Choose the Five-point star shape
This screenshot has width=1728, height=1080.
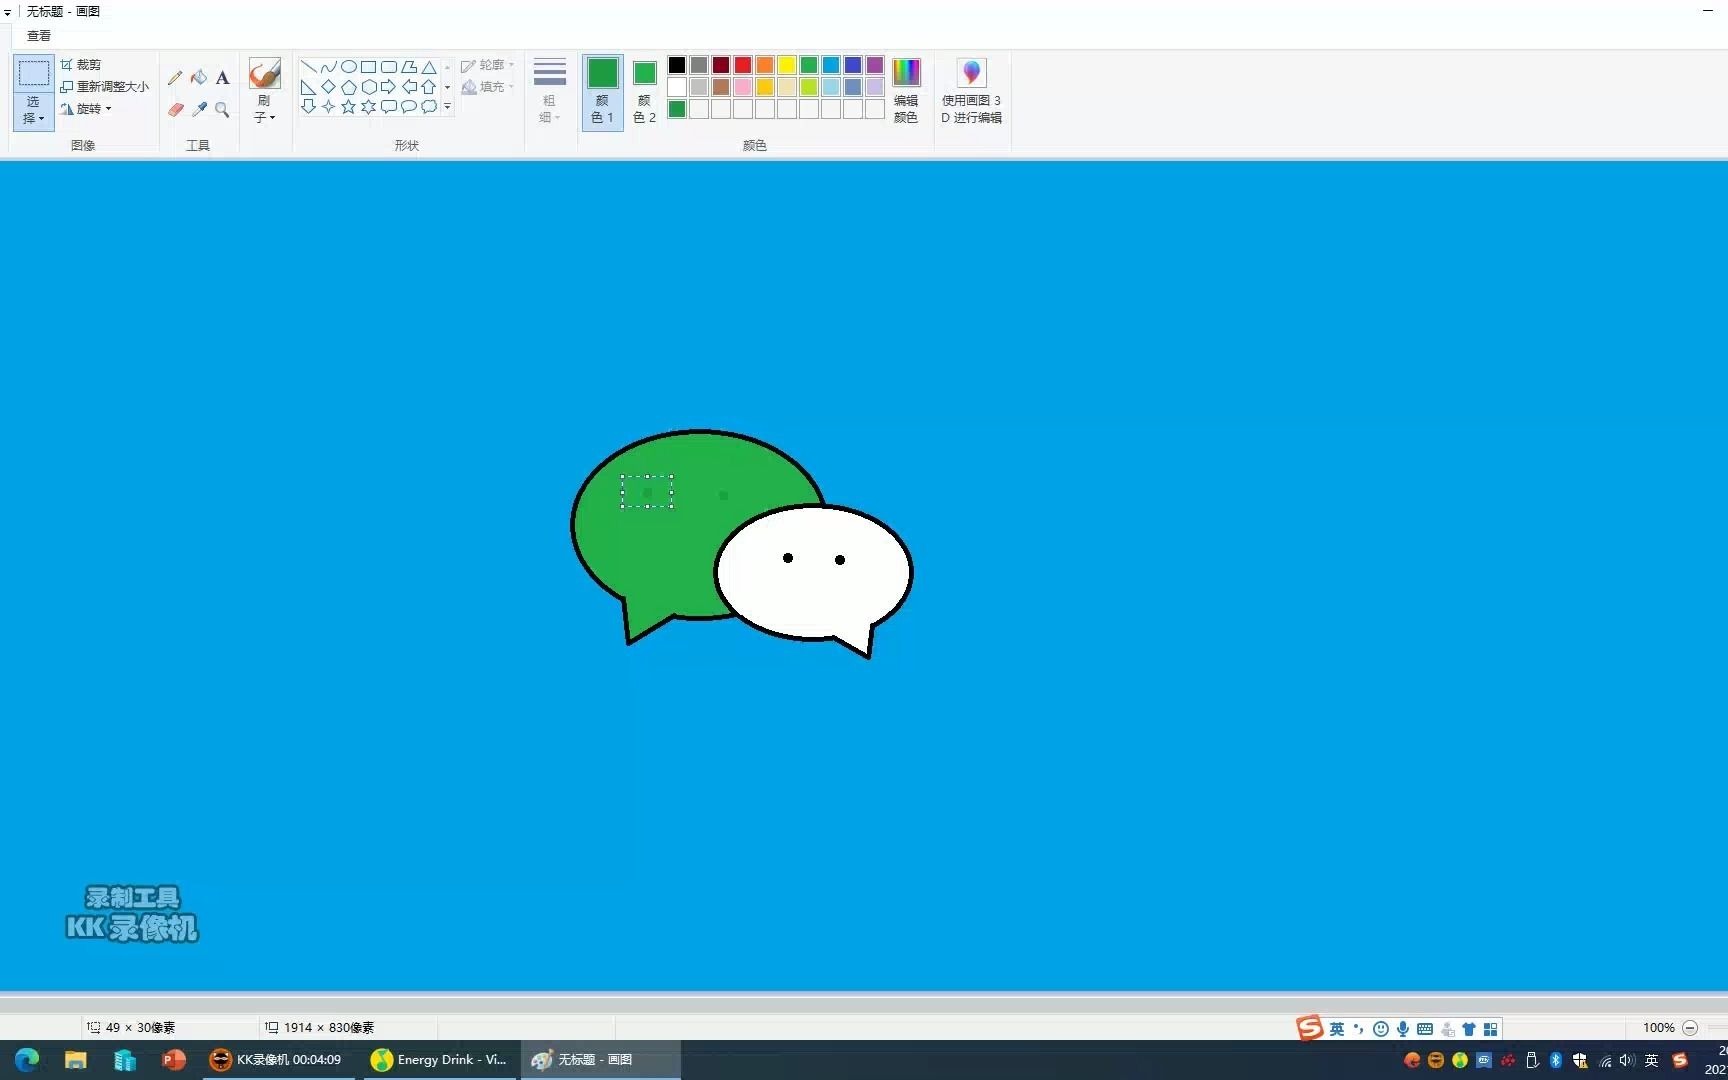(348, 106)
